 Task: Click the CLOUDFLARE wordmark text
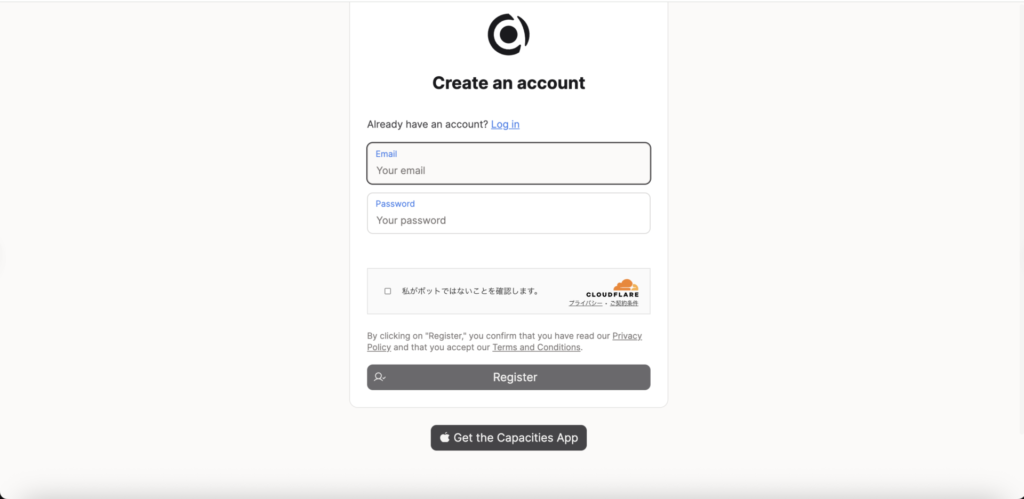(613, 295)
